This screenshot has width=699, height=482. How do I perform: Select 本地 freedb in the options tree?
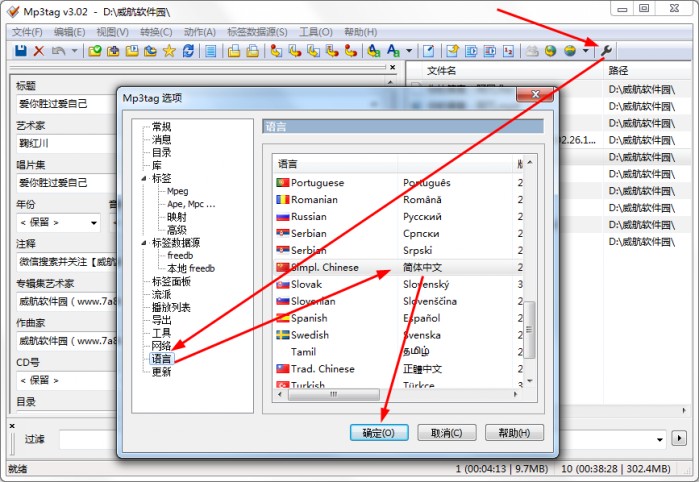[191, 268]
